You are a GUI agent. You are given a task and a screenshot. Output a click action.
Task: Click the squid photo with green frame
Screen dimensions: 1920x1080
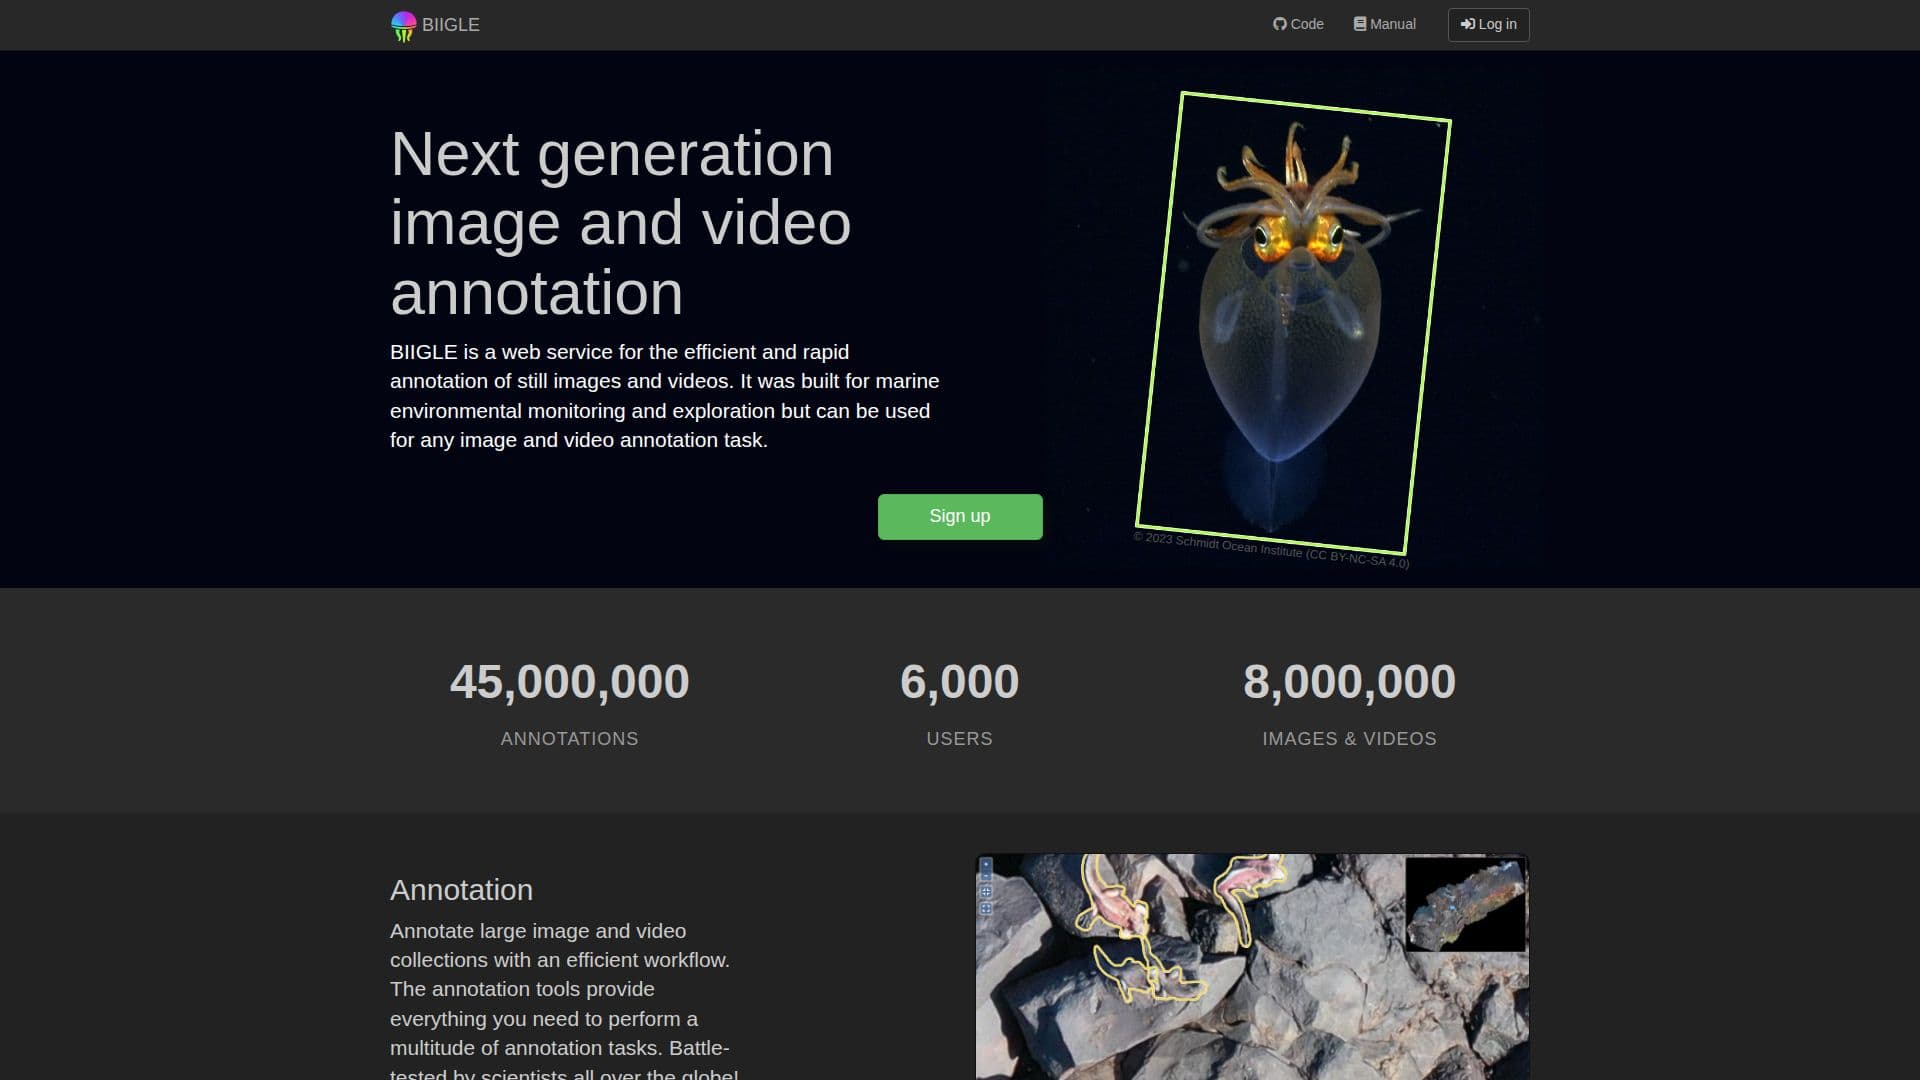click(x=1293, y=323)
